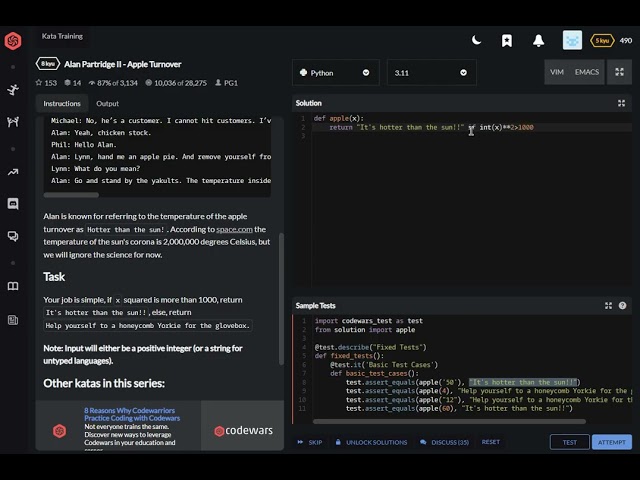Click 'from solution import apple' test line
This screenshot has height=480, width=640.
[x=364, y=330]
